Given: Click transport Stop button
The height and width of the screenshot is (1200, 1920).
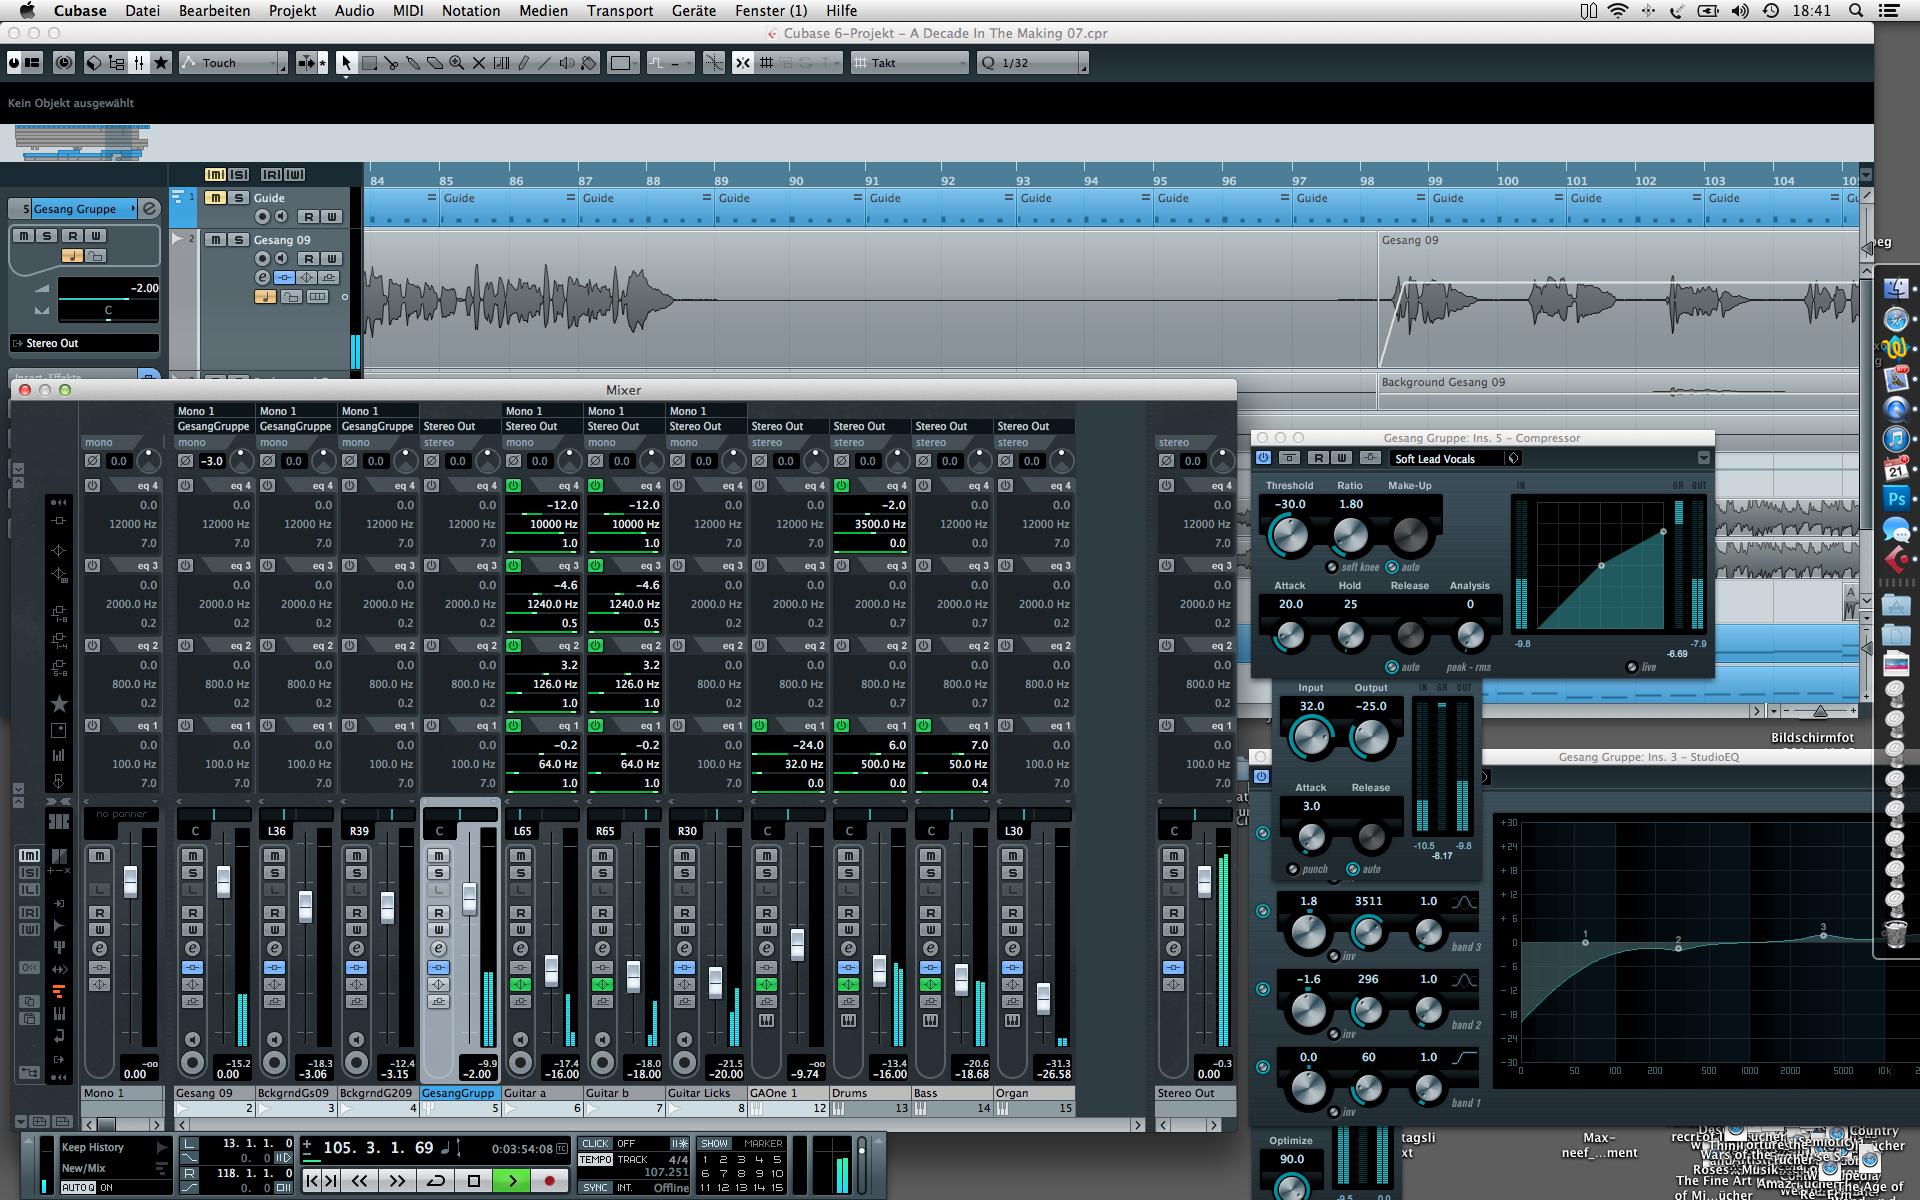Looking at the screenshot, I should [x=474, y=1181].
